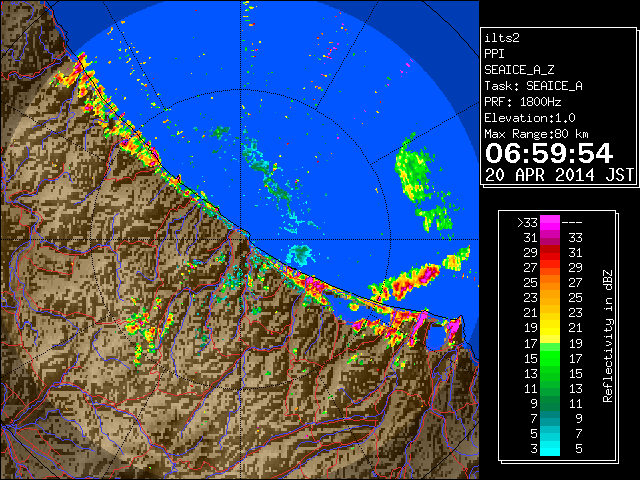Viewport: 640px width, 480px height.
Task: Click the cyan legend color beside '3'
Action: [x=550, y=448]
